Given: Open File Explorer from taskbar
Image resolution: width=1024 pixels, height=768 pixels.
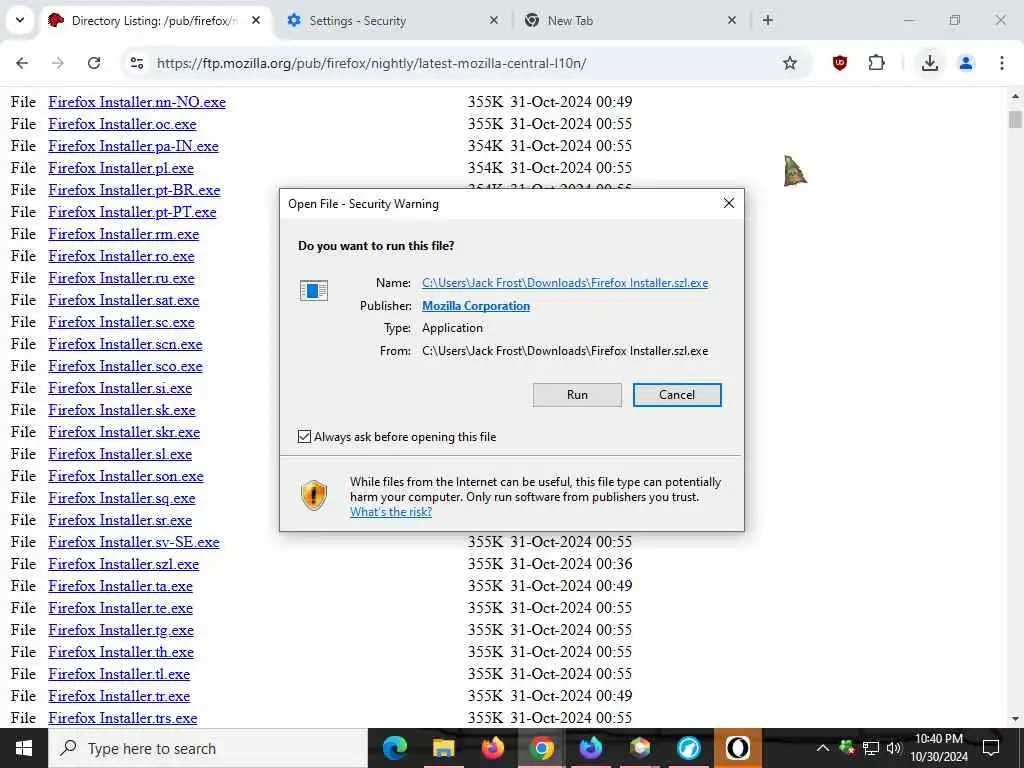Looking at the screenshot, I should (443, 748).
